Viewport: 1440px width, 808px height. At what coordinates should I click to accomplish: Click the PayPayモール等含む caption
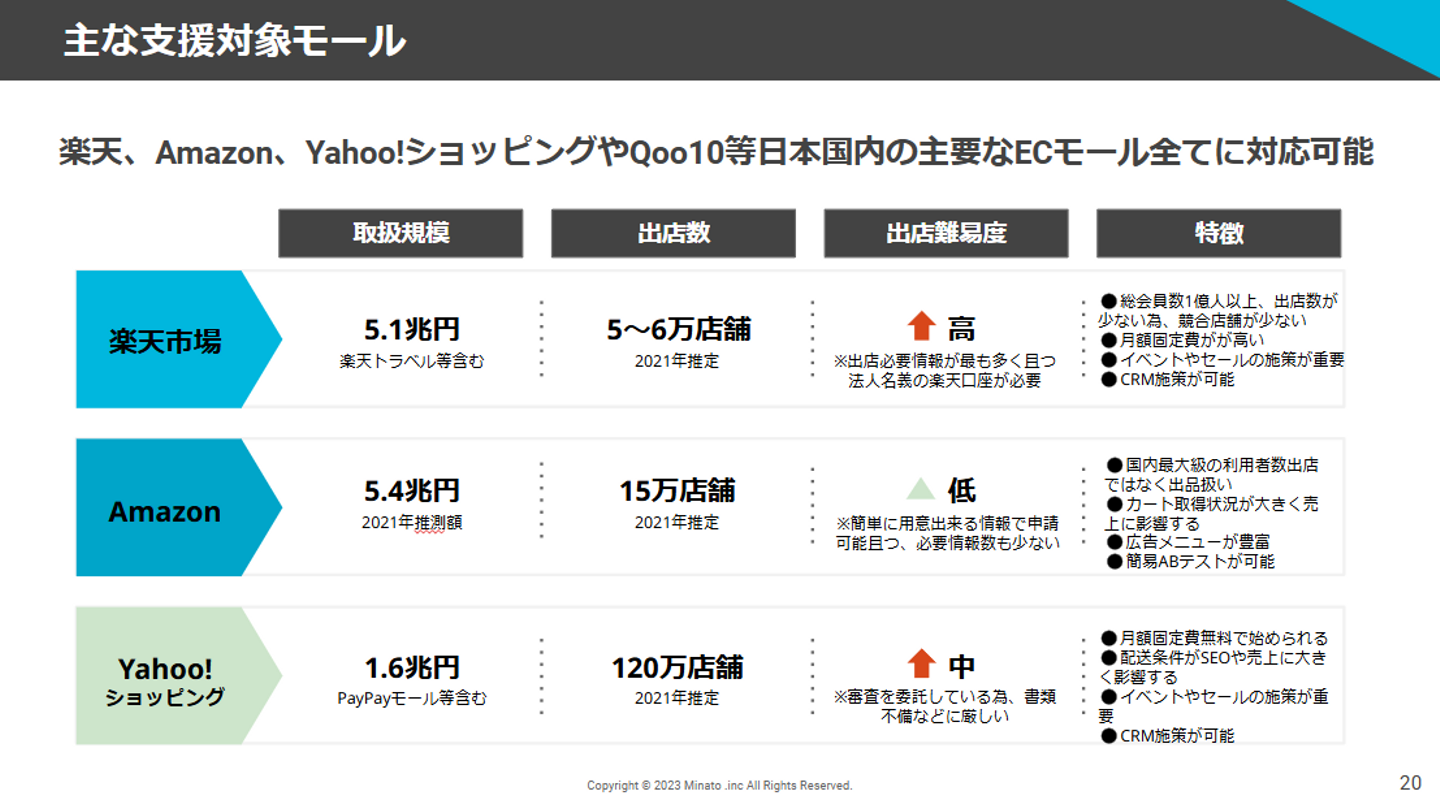pyautogui.click(x=412, y=699)
